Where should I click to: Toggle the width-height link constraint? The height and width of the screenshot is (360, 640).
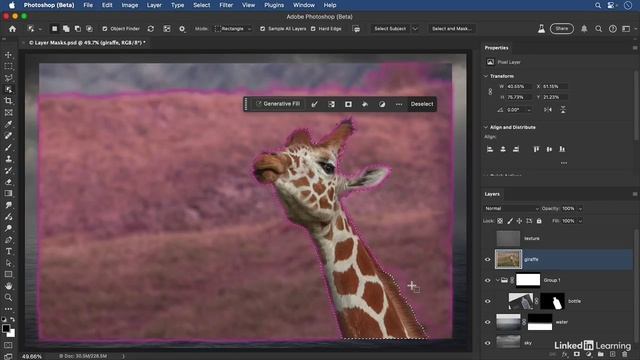pos(490,92)
